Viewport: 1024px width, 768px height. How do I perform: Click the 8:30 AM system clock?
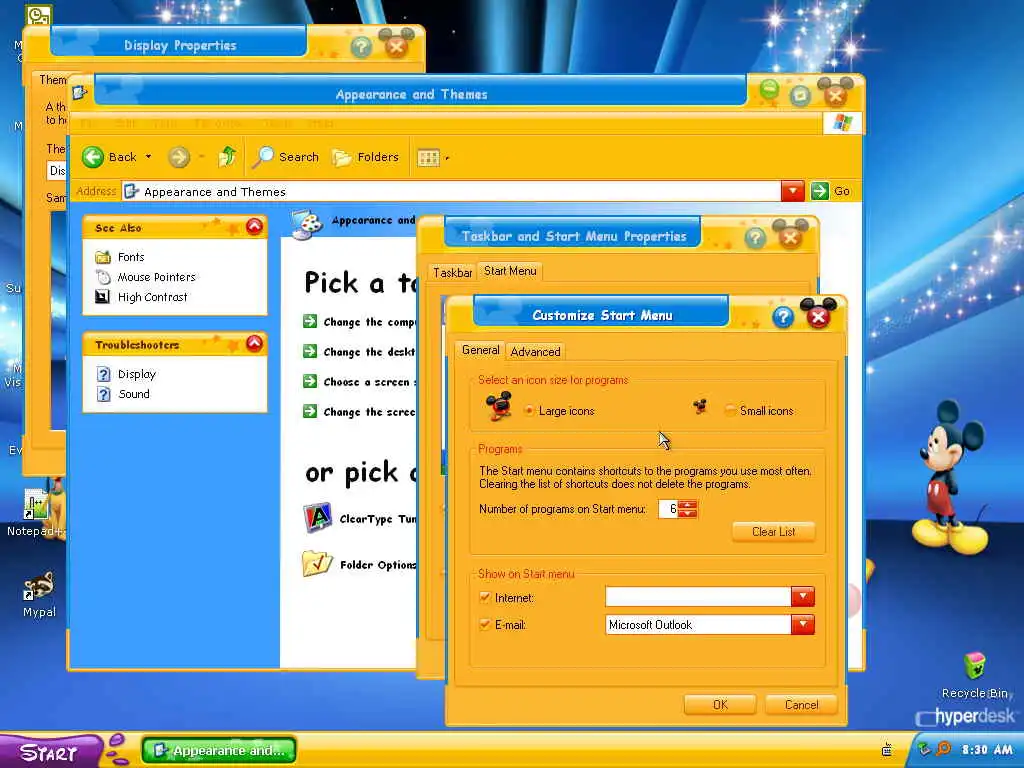point(987,750)
